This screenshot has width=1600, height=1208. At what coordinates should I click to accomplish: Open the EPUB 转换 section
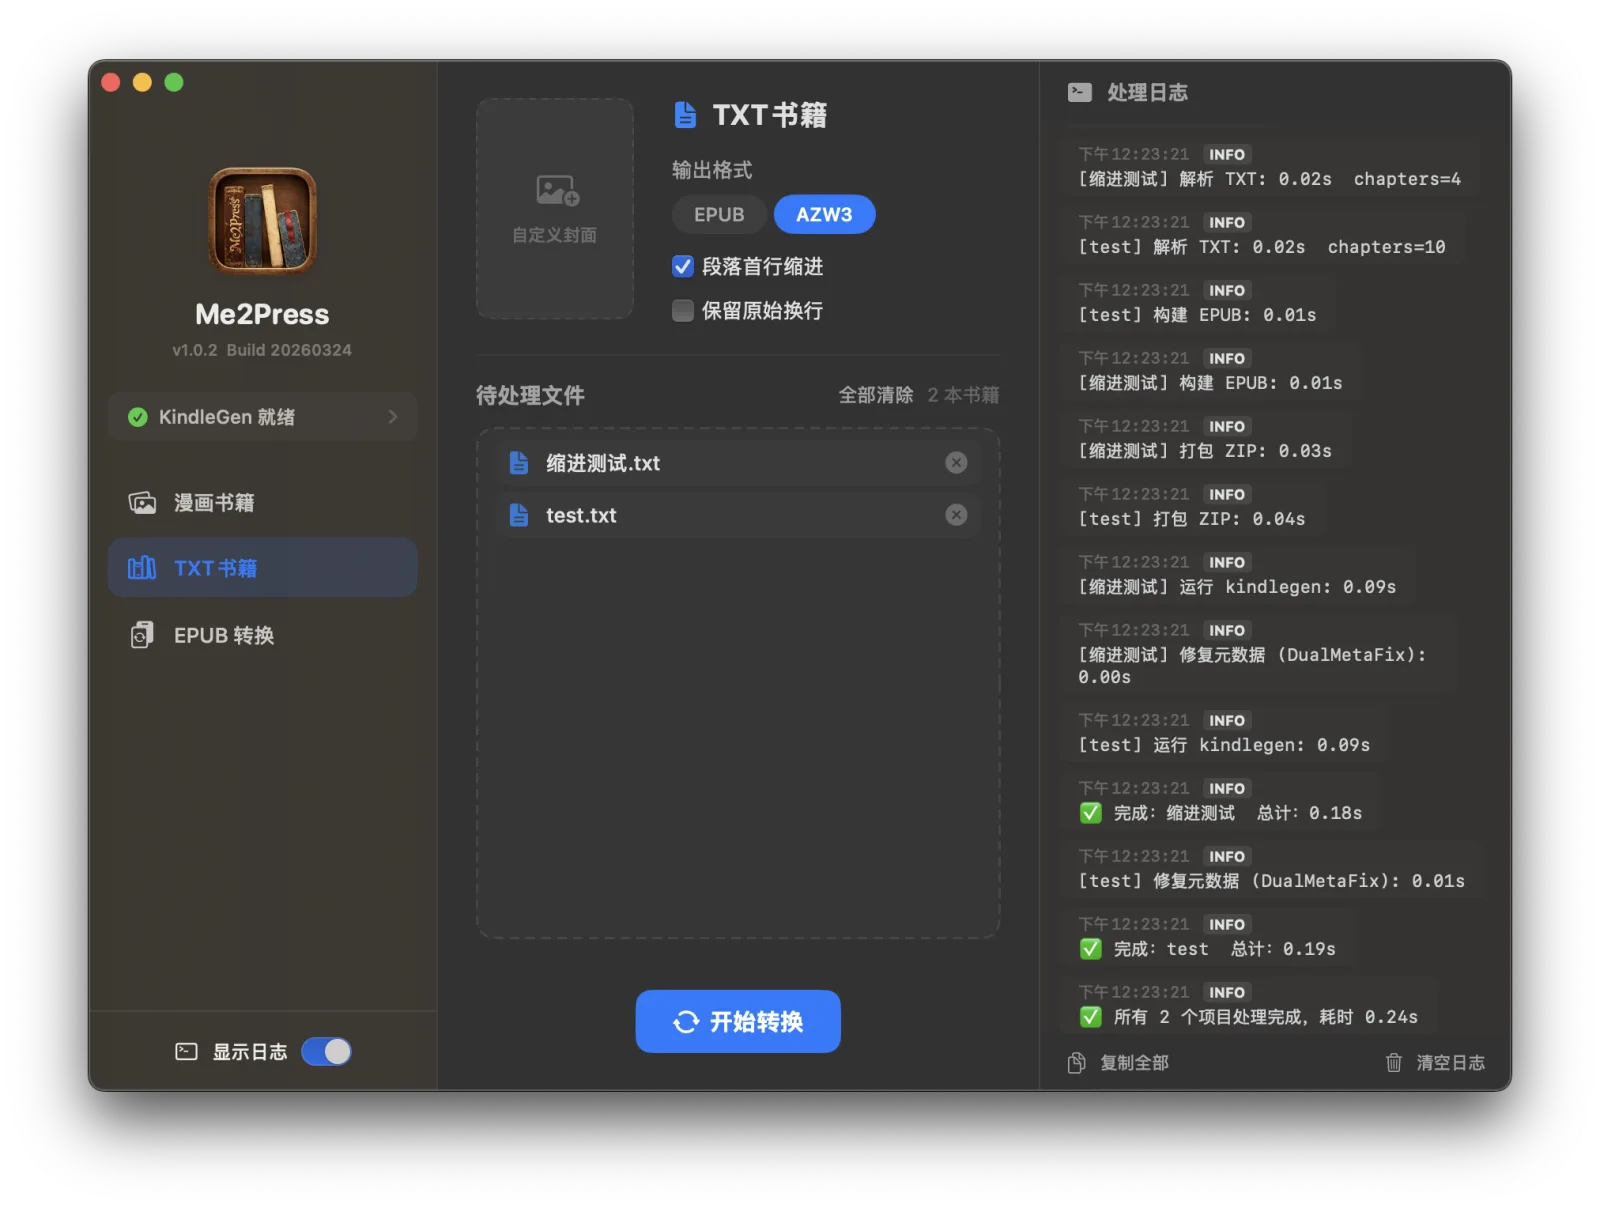pyautogui.click(x=262, y=635)
